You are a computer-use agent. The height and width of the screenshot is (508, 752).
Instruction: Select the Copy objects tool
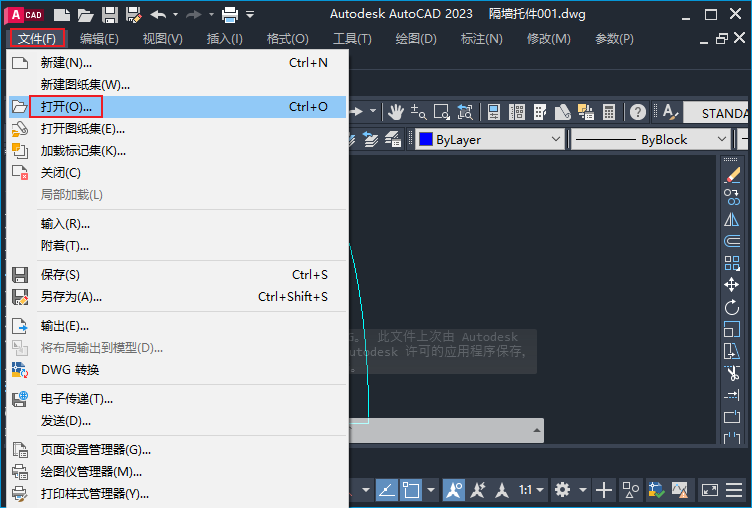point(732,197)
